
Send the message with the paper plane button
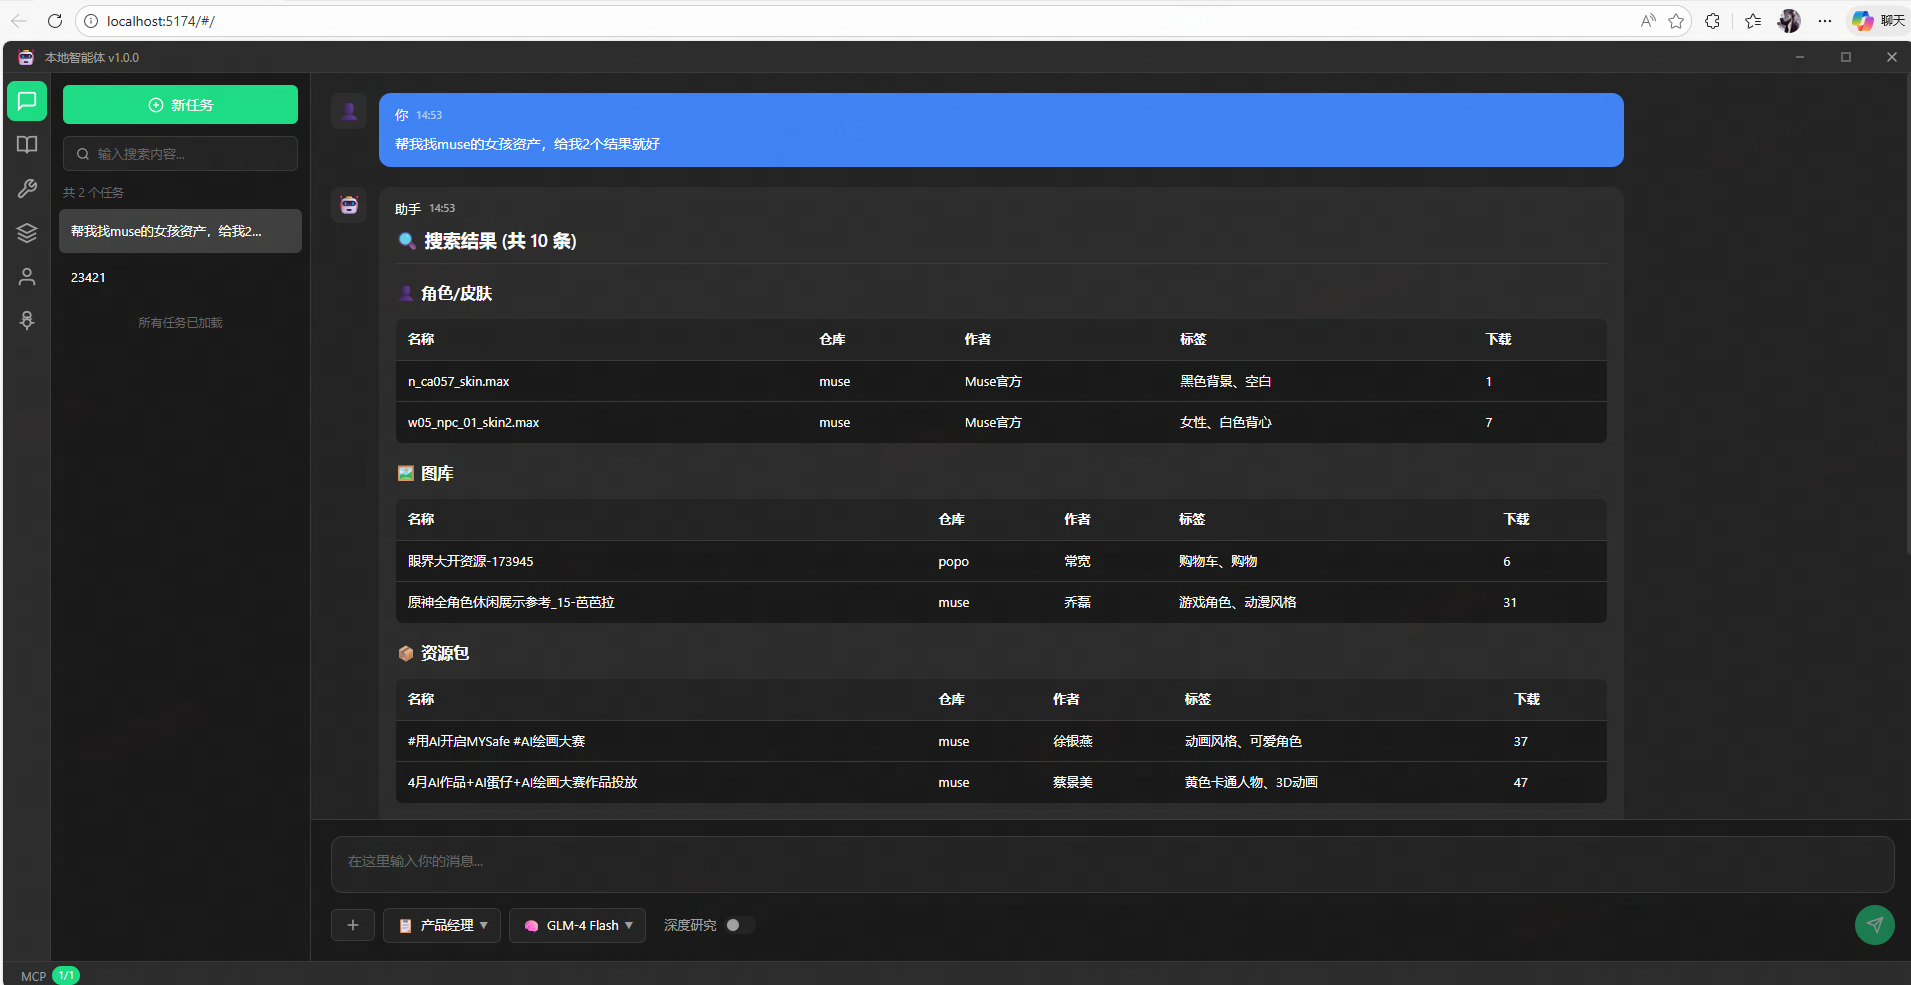(1874, 925)
